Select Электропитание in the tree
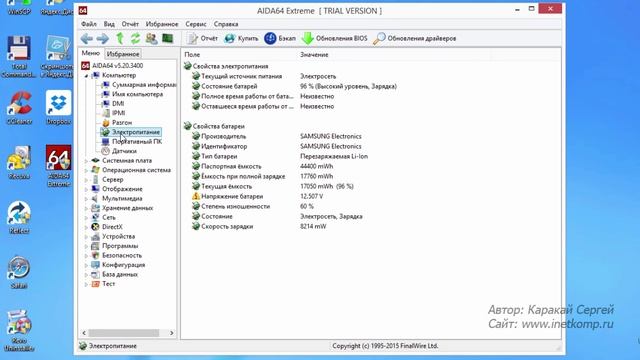640x360 pixels. pos(136,132)
